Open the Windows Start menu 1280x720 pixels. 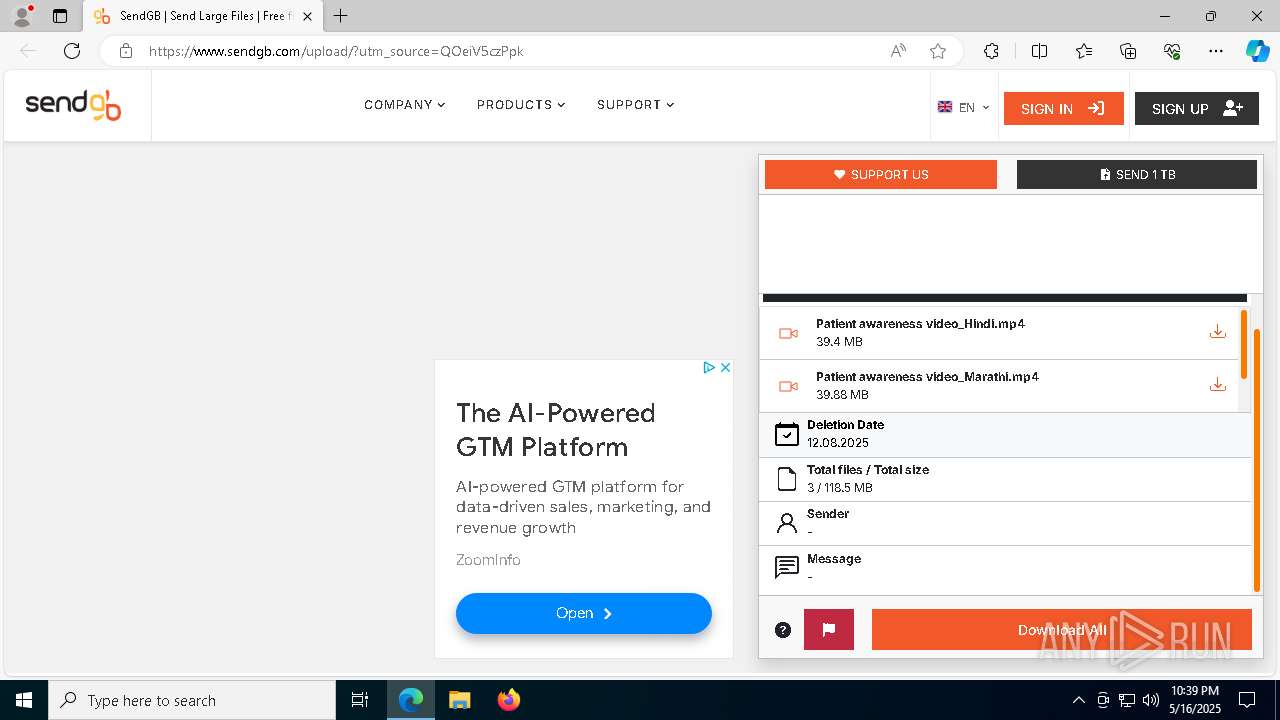[24, 700]
